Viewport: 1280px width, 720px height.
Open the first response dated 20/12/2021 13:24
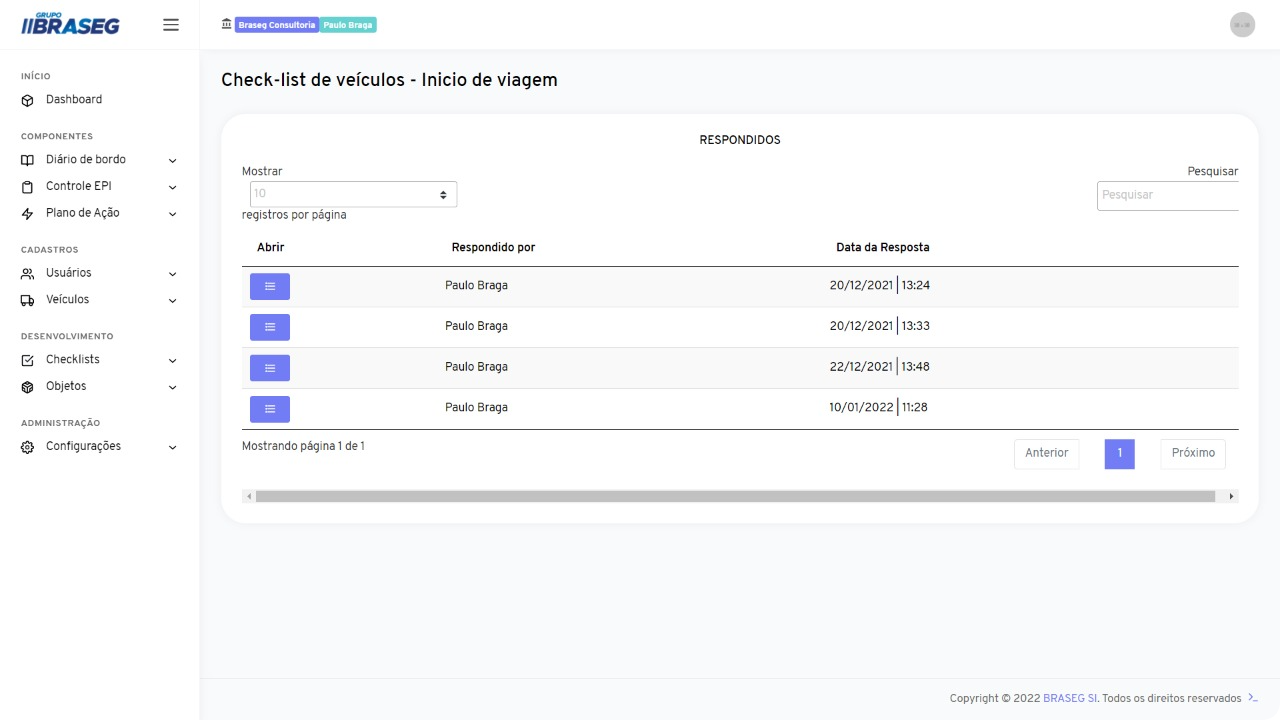pos(269,286)
